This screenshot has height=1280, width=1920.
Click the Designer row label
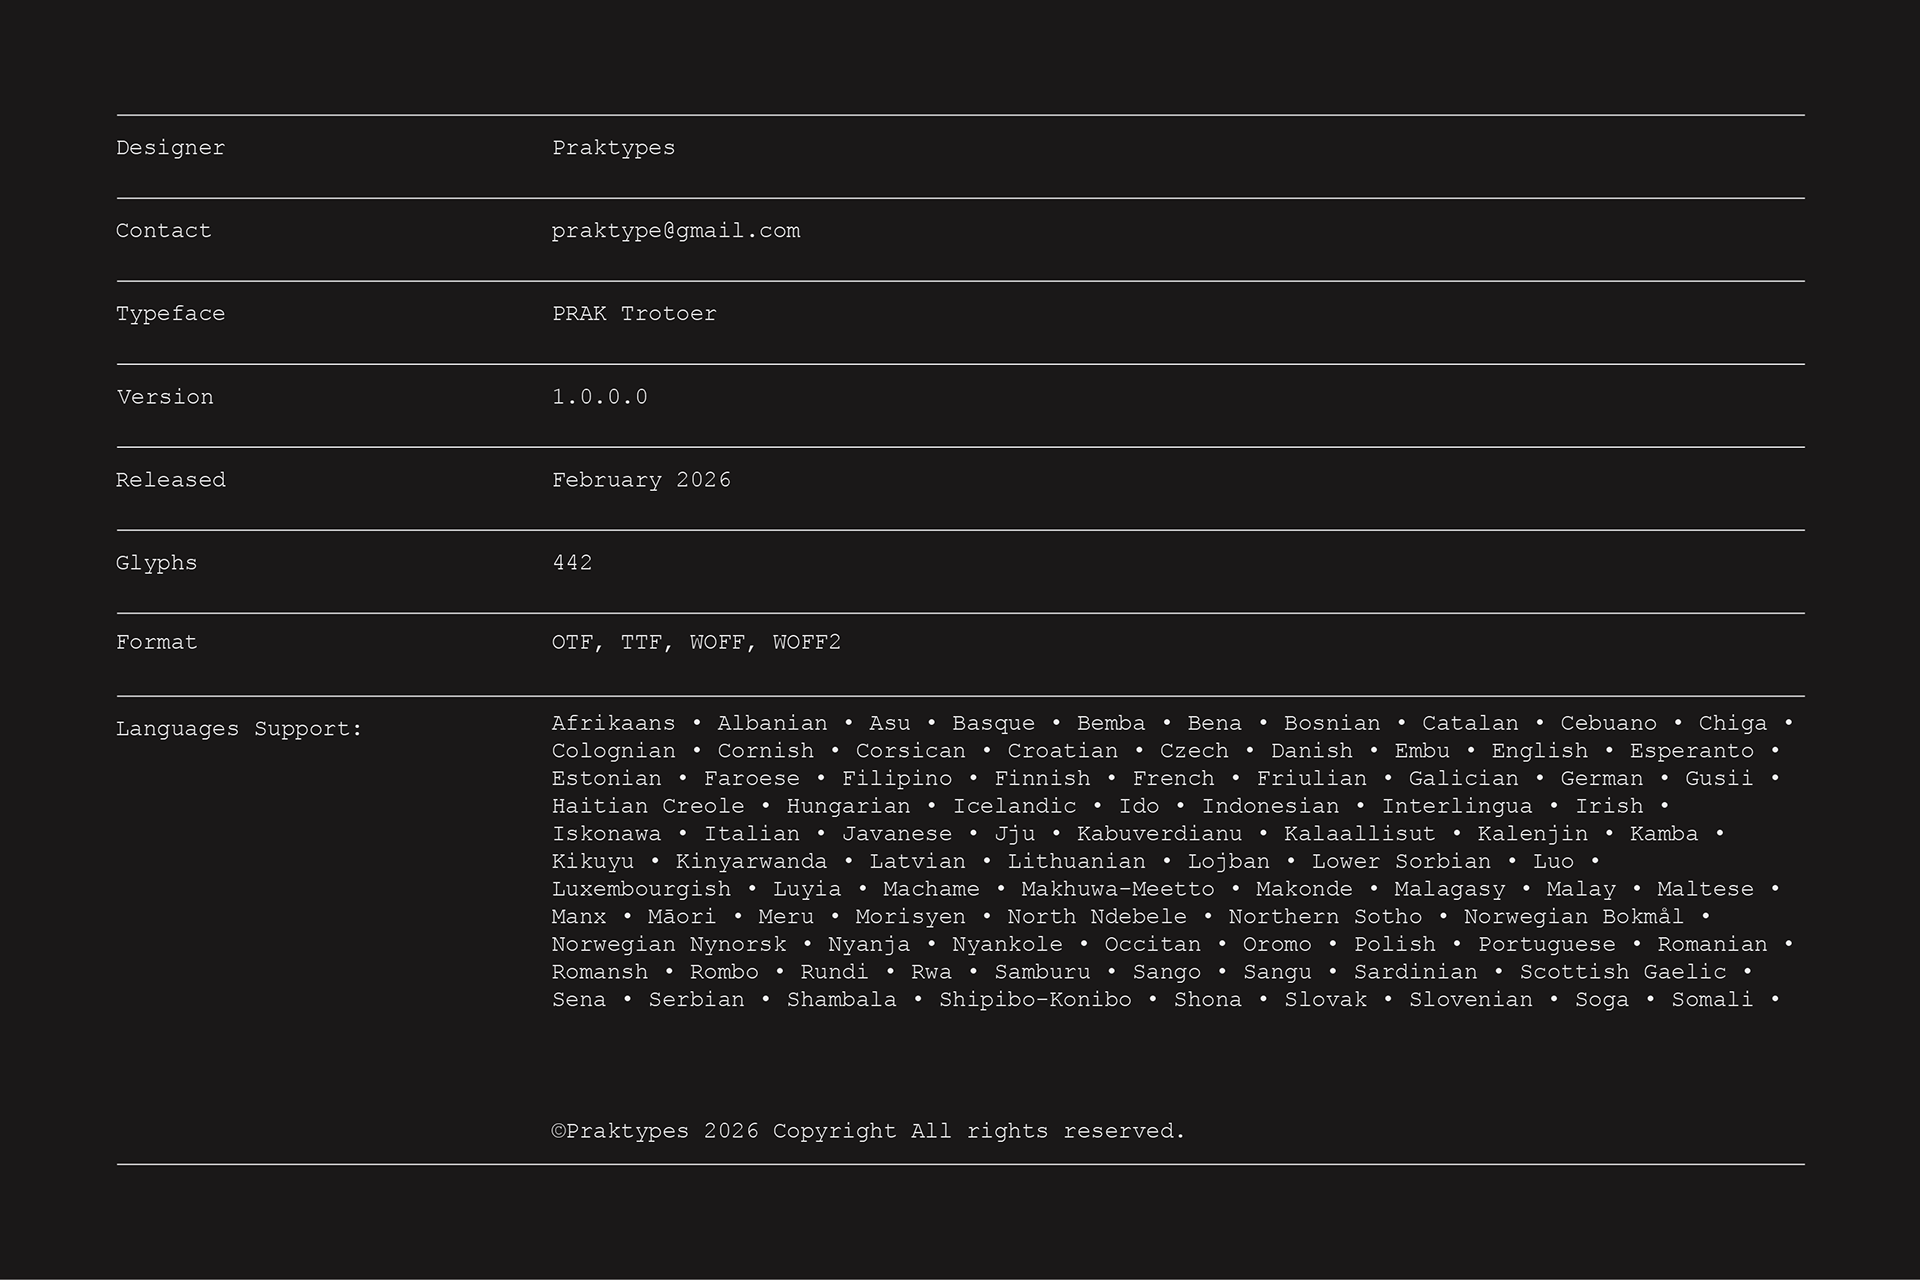[x=170, y=148]
